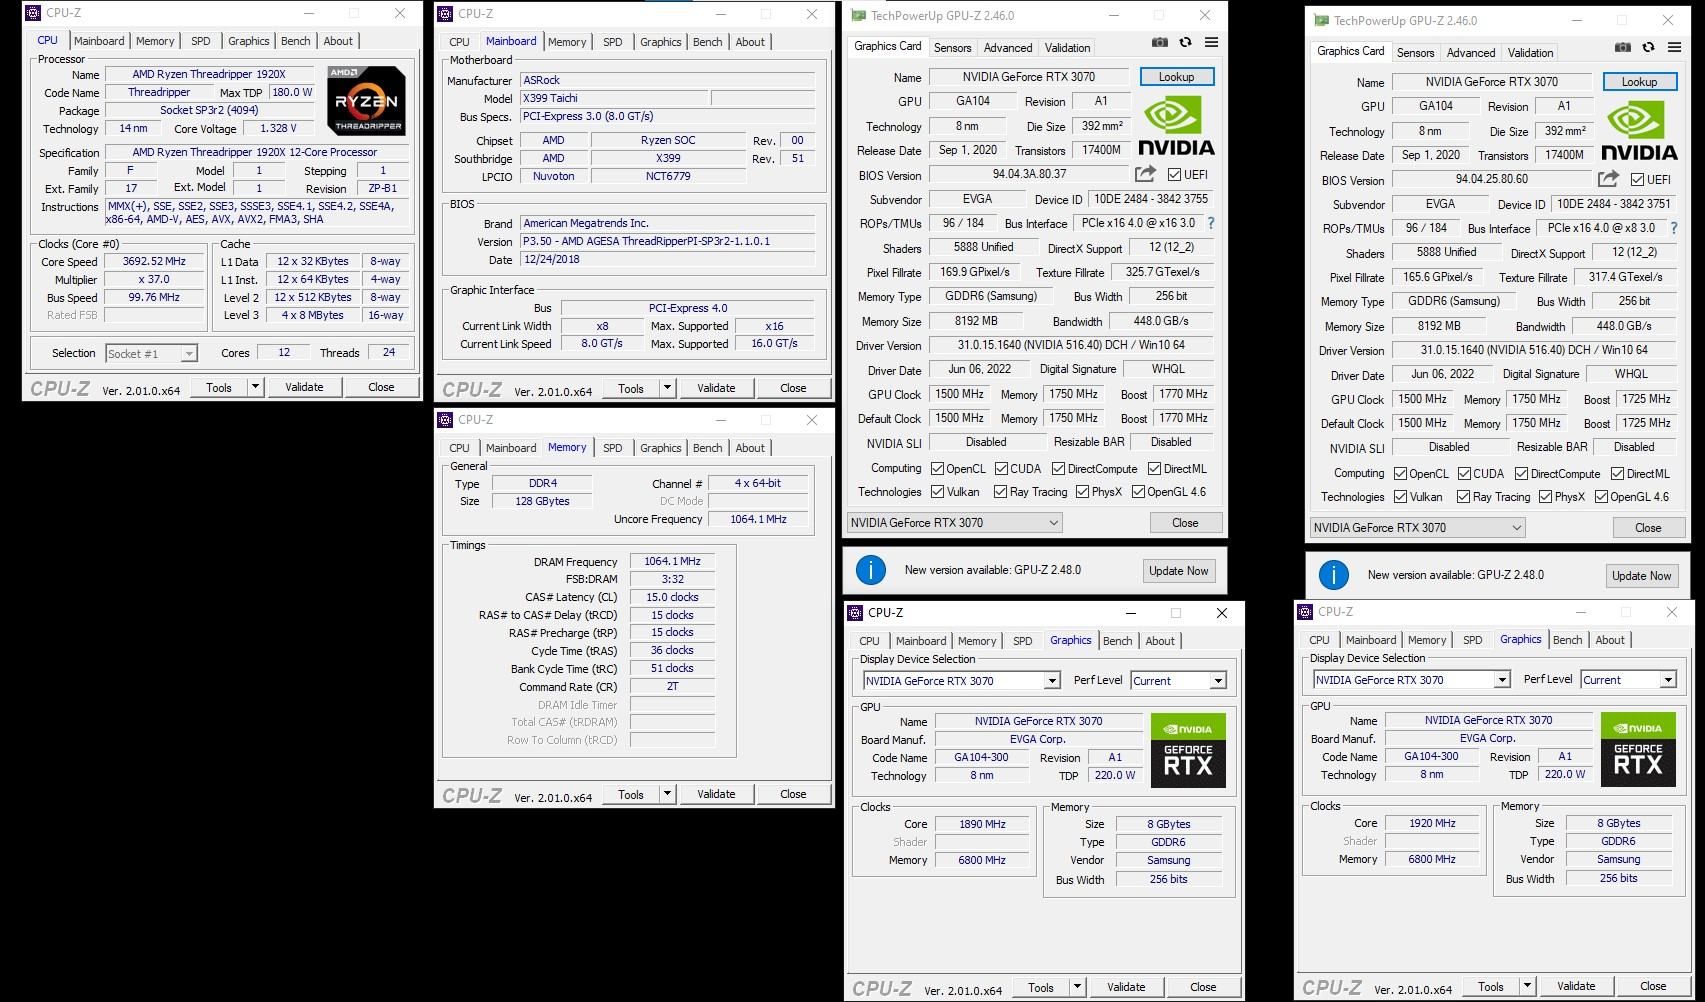The height and width of the screenshot is (1002, 1705).
Task: Toggle UEFI checkbox in @ x8 3.0 GPU-Z
Action: tap(1637, 179)
